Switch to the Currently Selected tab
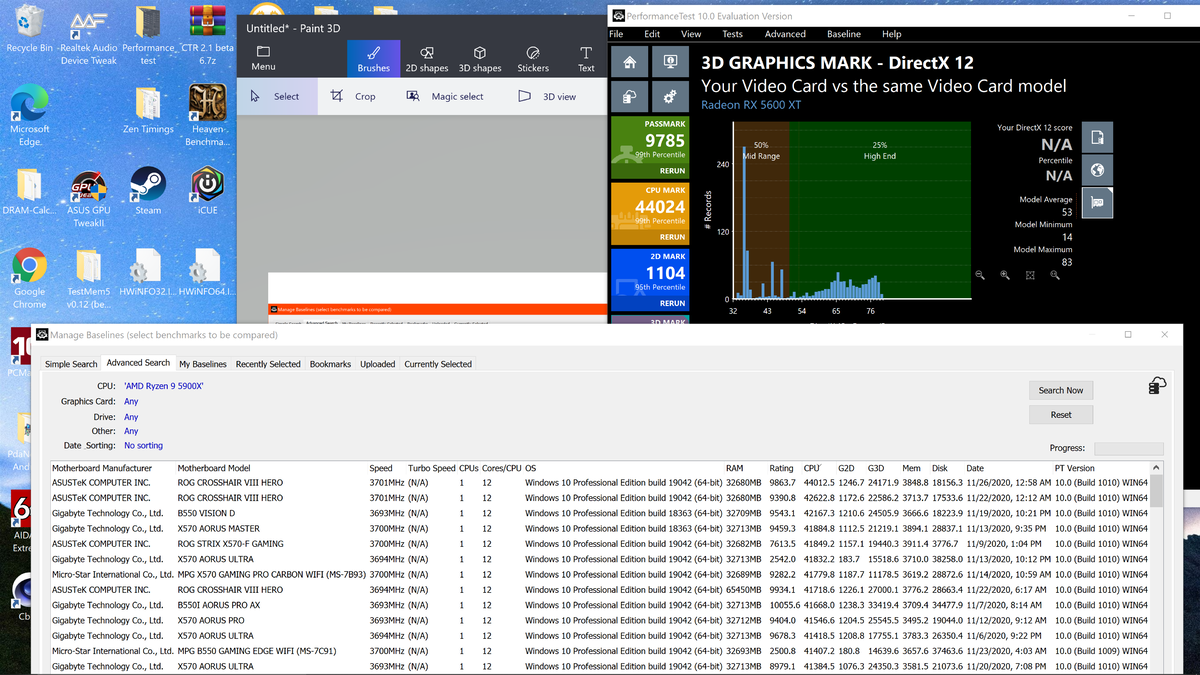 click(438, 364)
